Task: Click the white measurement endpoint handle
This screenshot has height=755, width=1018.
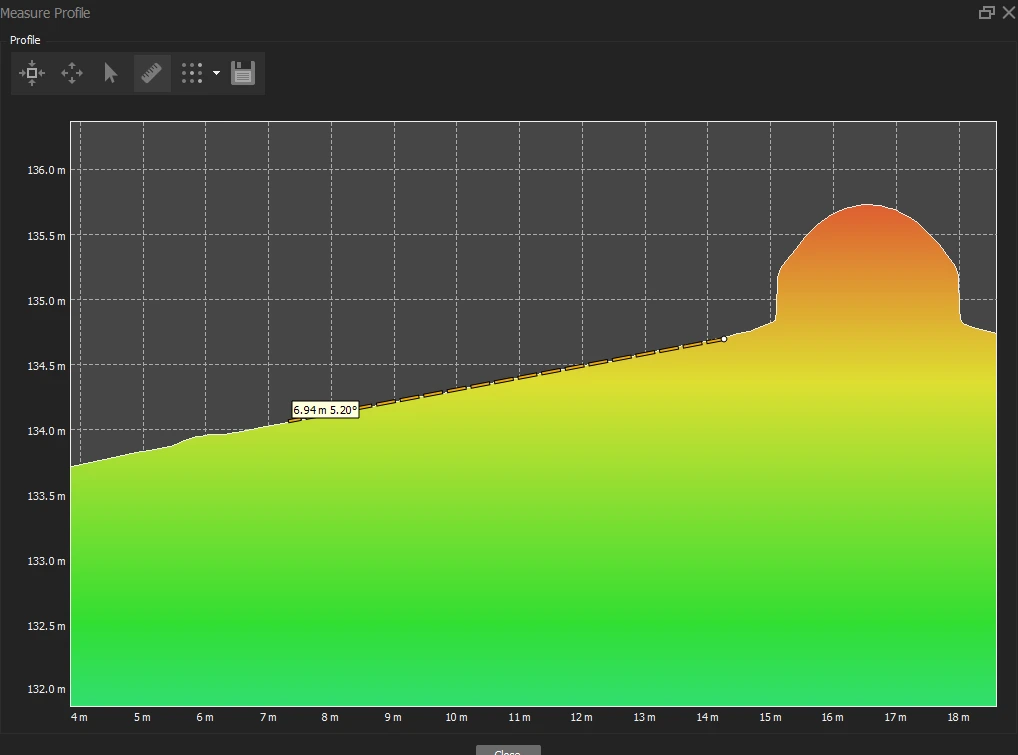Action: pyautogui.click(x=724, y=339)
